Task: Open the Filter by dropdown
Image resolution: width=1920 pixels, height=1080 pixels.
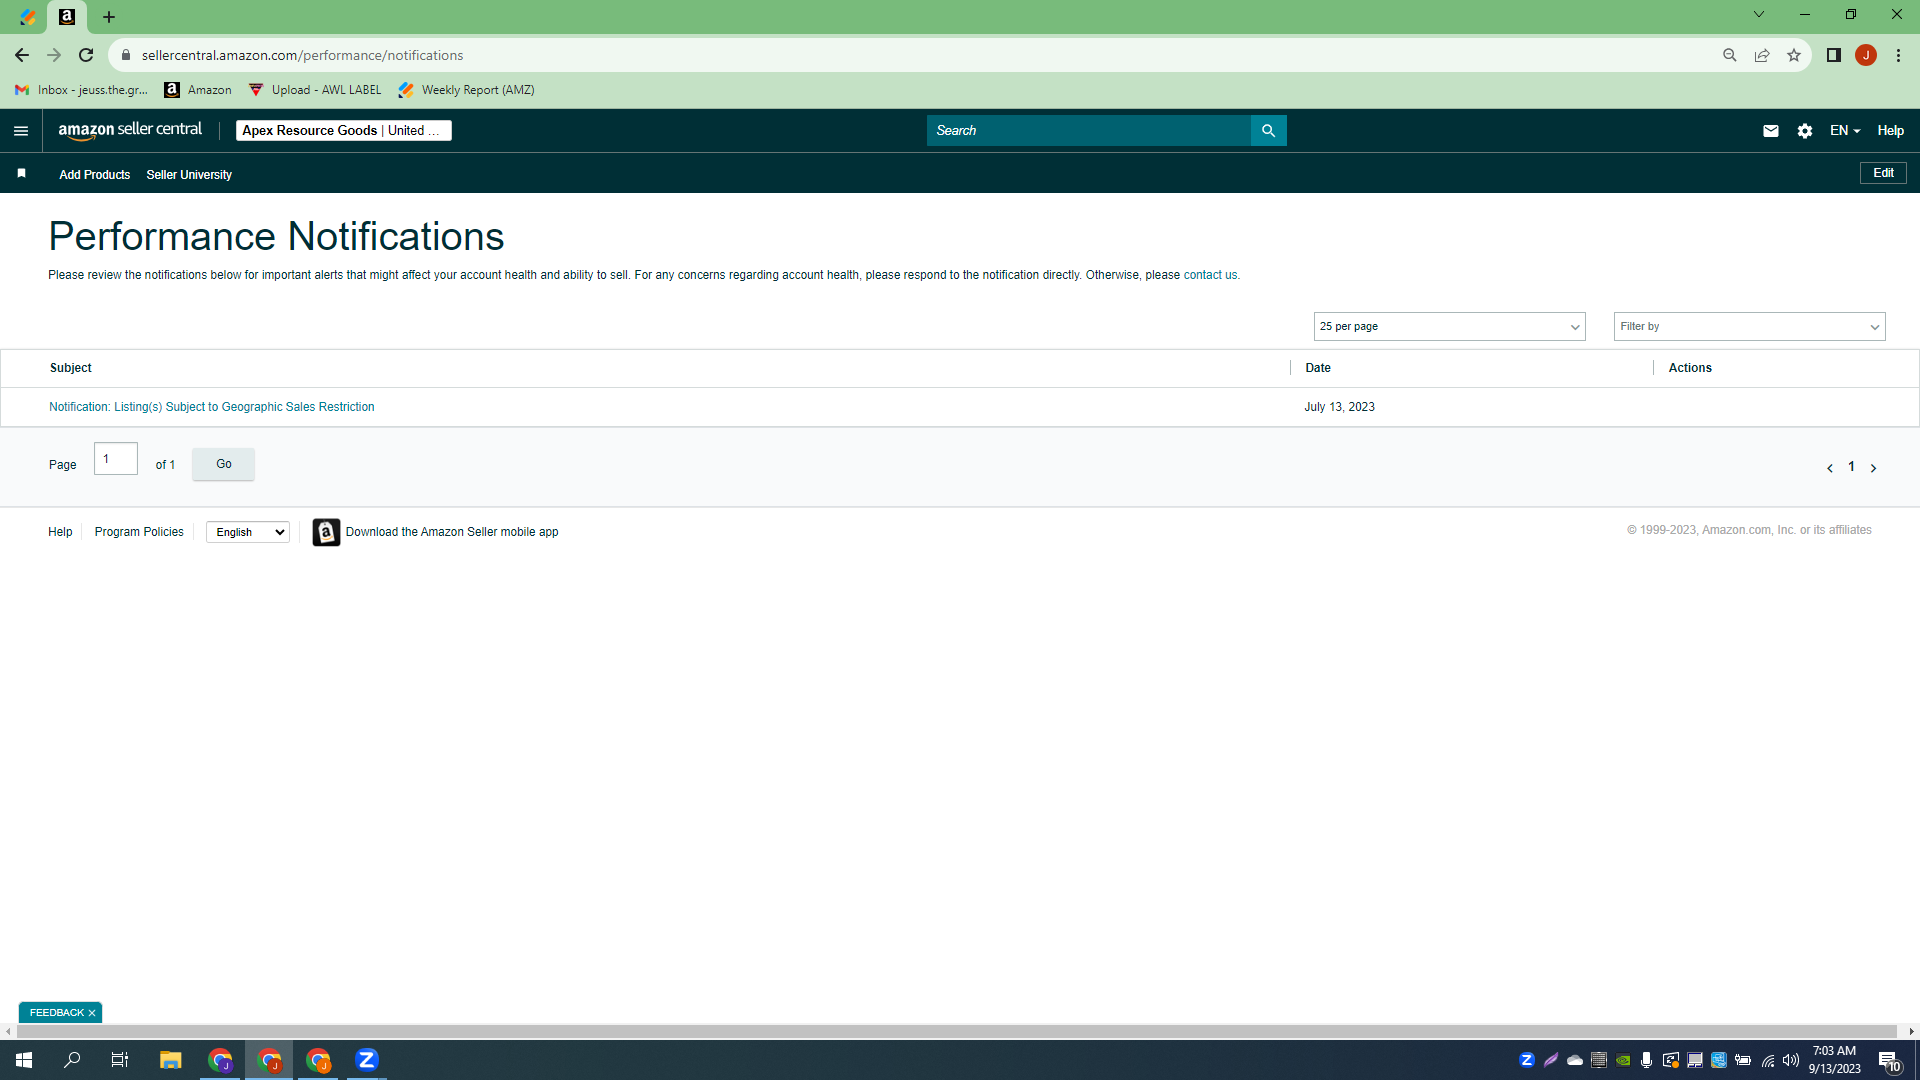Action: coord(1749,327)
